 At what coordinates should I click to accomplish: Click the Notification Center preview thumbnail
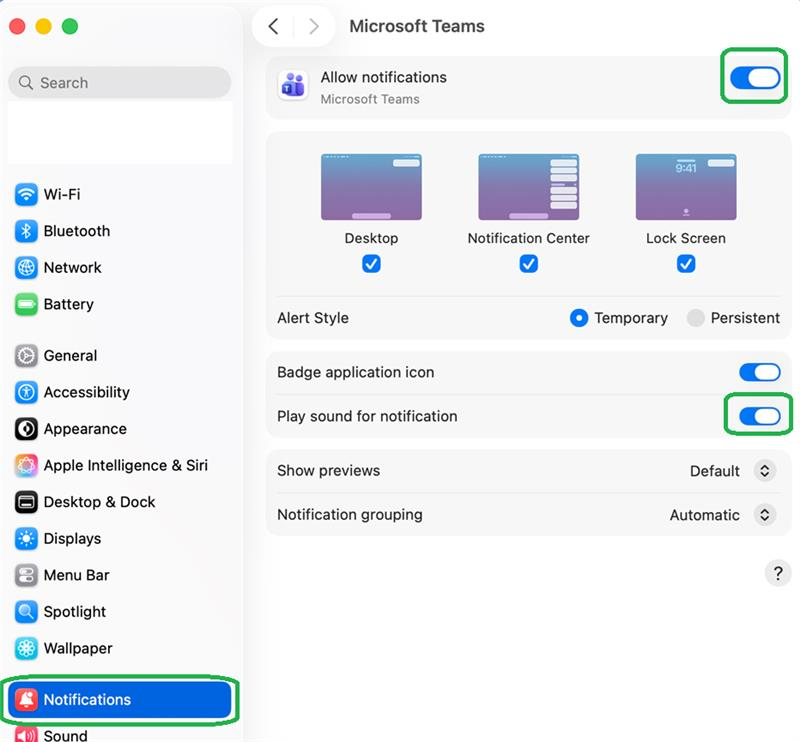[529, 187]
